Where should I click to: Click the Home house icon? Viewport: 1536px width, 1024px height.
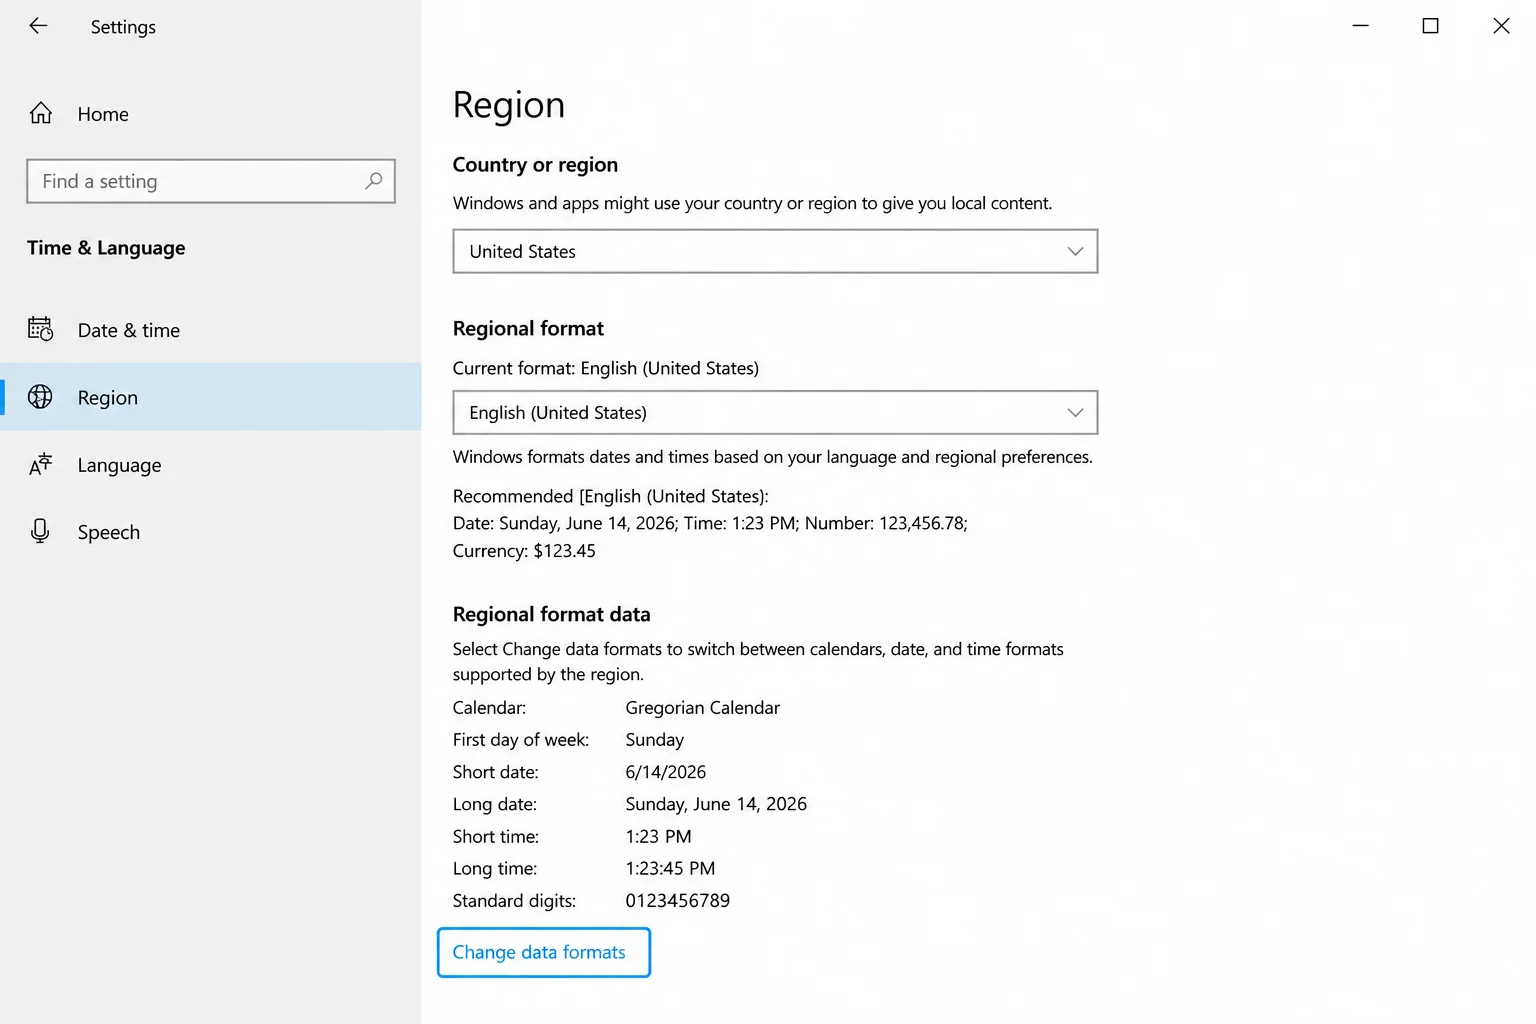[x=40, y=113]
